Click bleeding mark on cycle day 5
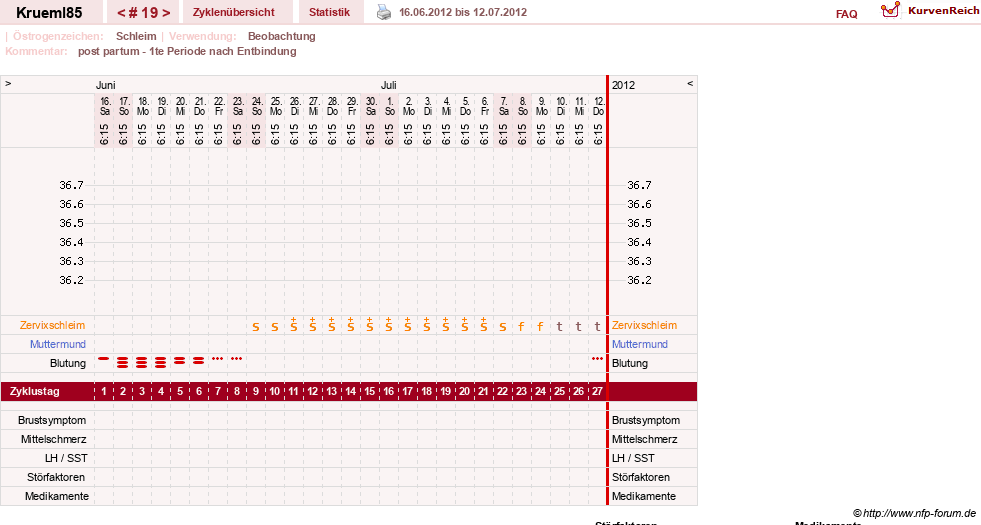 (x=180, y=360)
